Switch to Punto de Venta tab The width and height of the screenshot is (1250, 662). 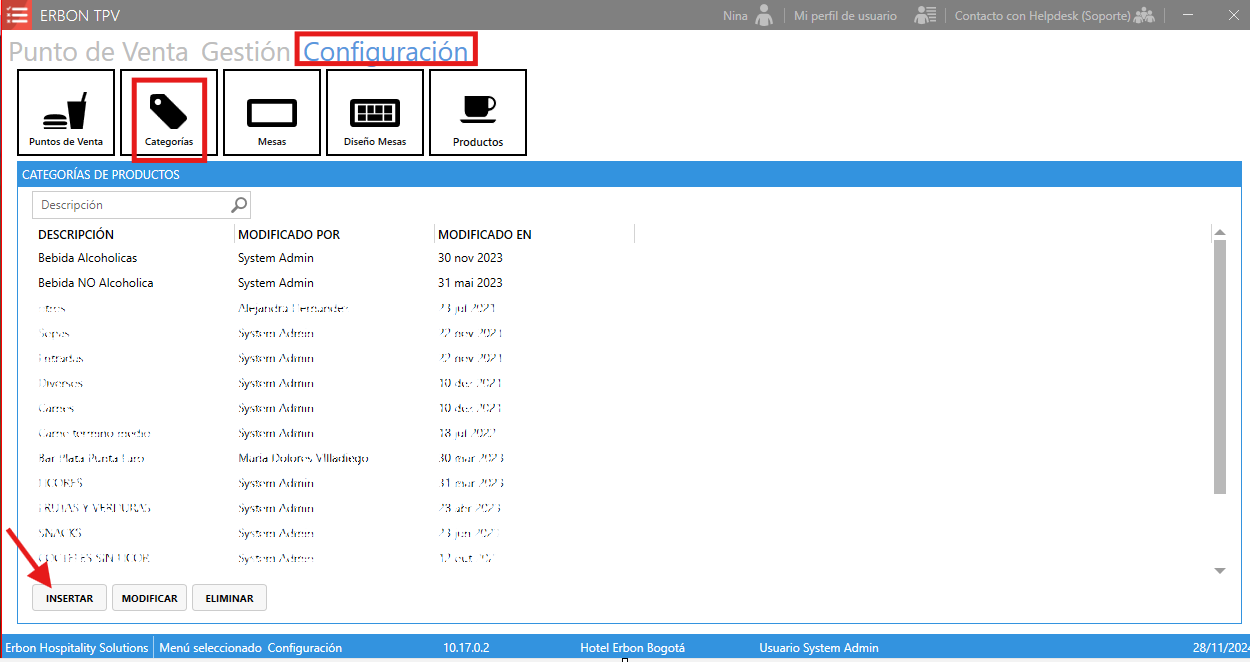click(100, 52)
